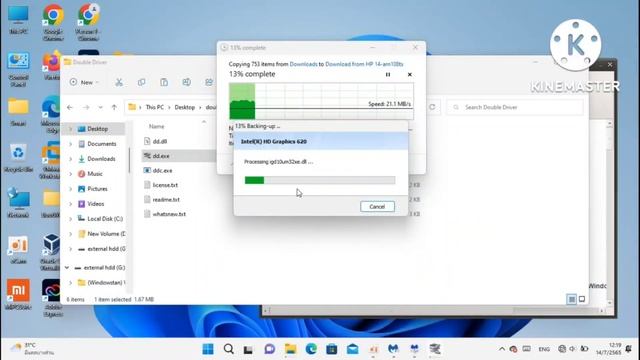Select the (Windowstan) folder in navigation pane
This screenshot has width=640, height=360.
[101, 282]
